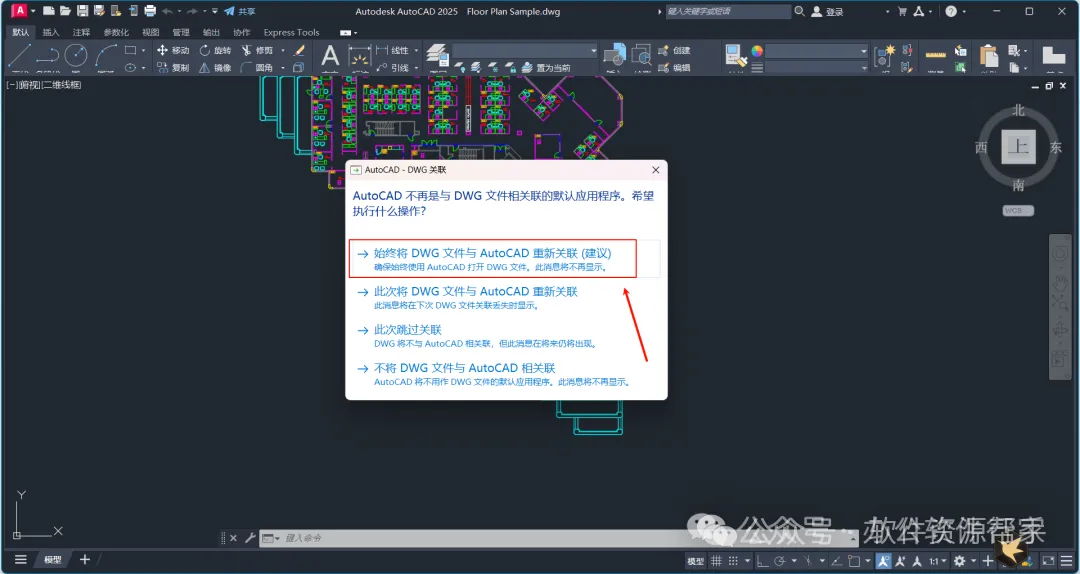Image resolution: width=1080 pixels, height=574 pixels.
Task: Click the Help question mark icon
Action: (x=951, y=11)
